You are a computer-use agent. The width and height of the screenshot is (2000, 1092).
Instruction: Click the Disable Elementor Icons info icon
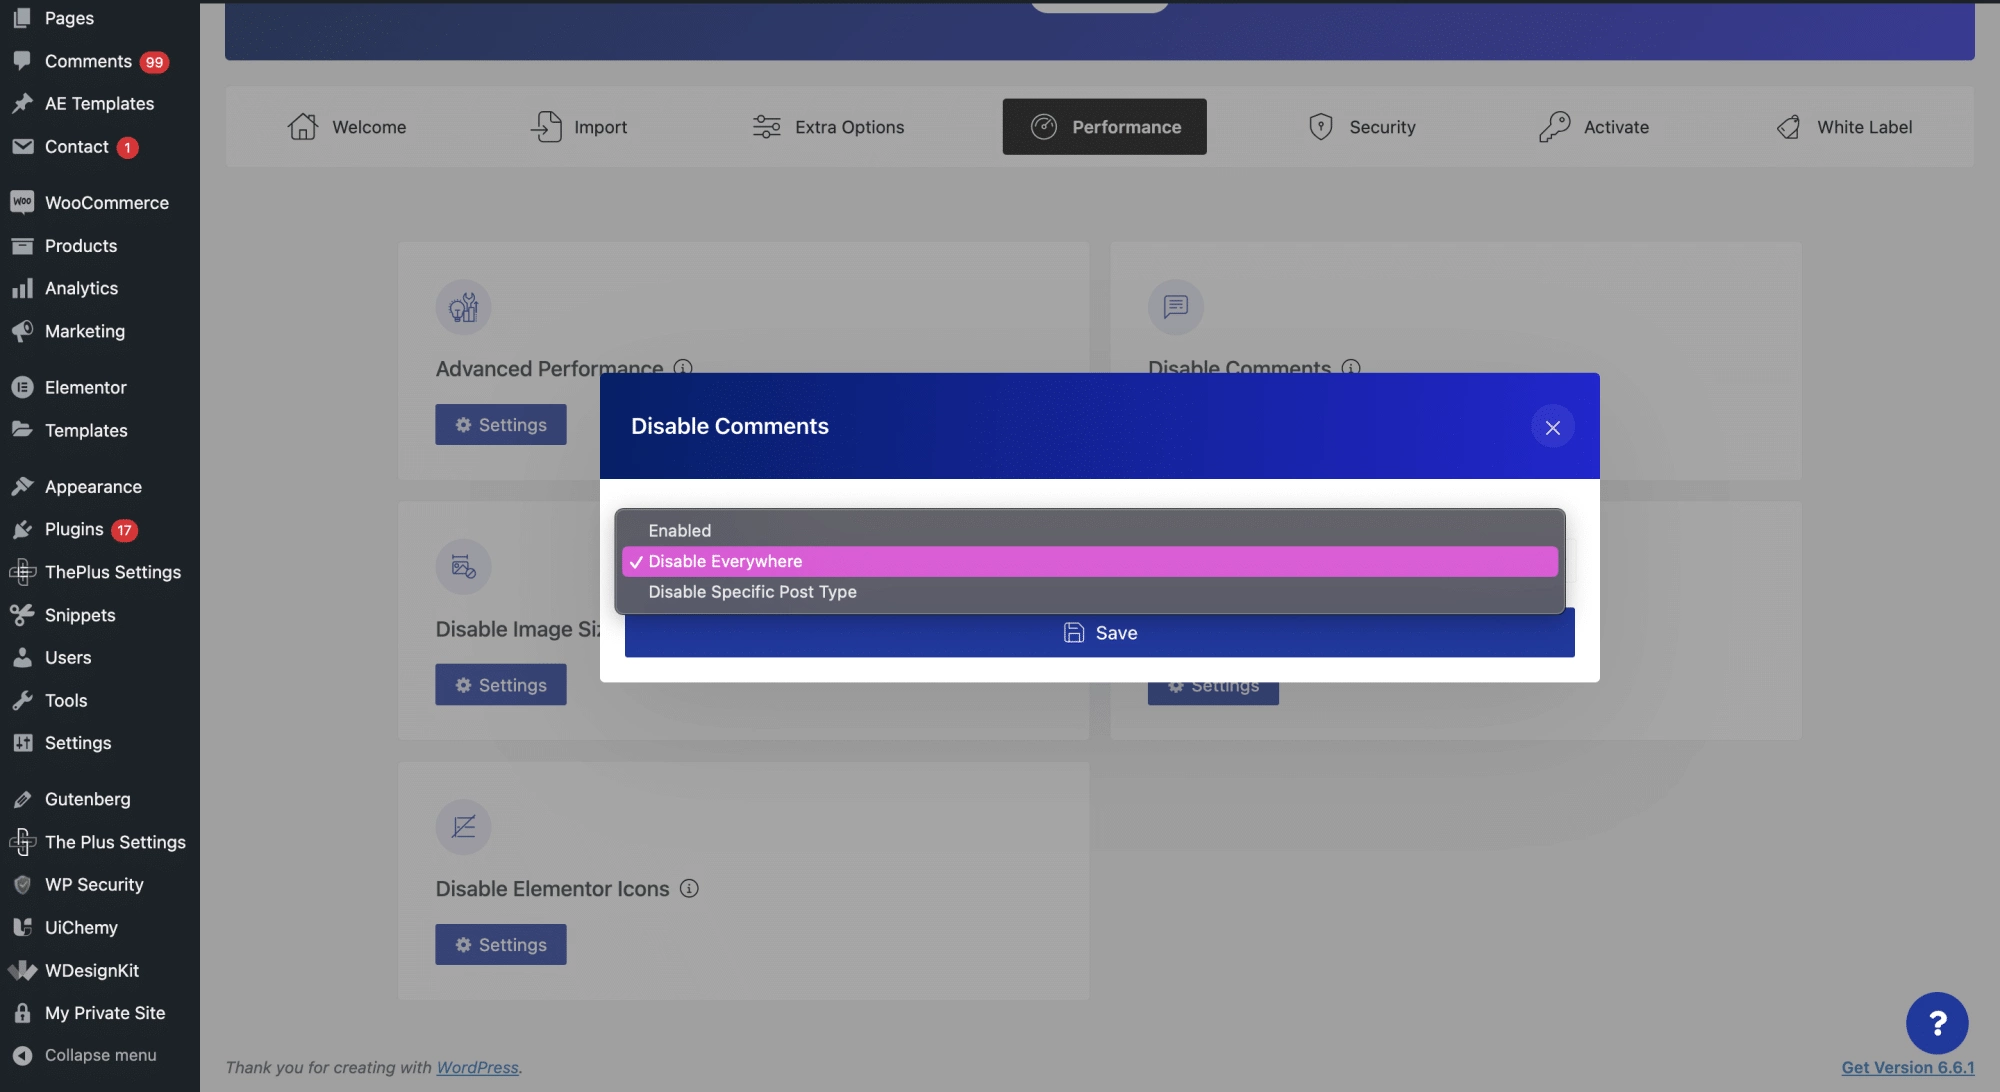point(689,888)
